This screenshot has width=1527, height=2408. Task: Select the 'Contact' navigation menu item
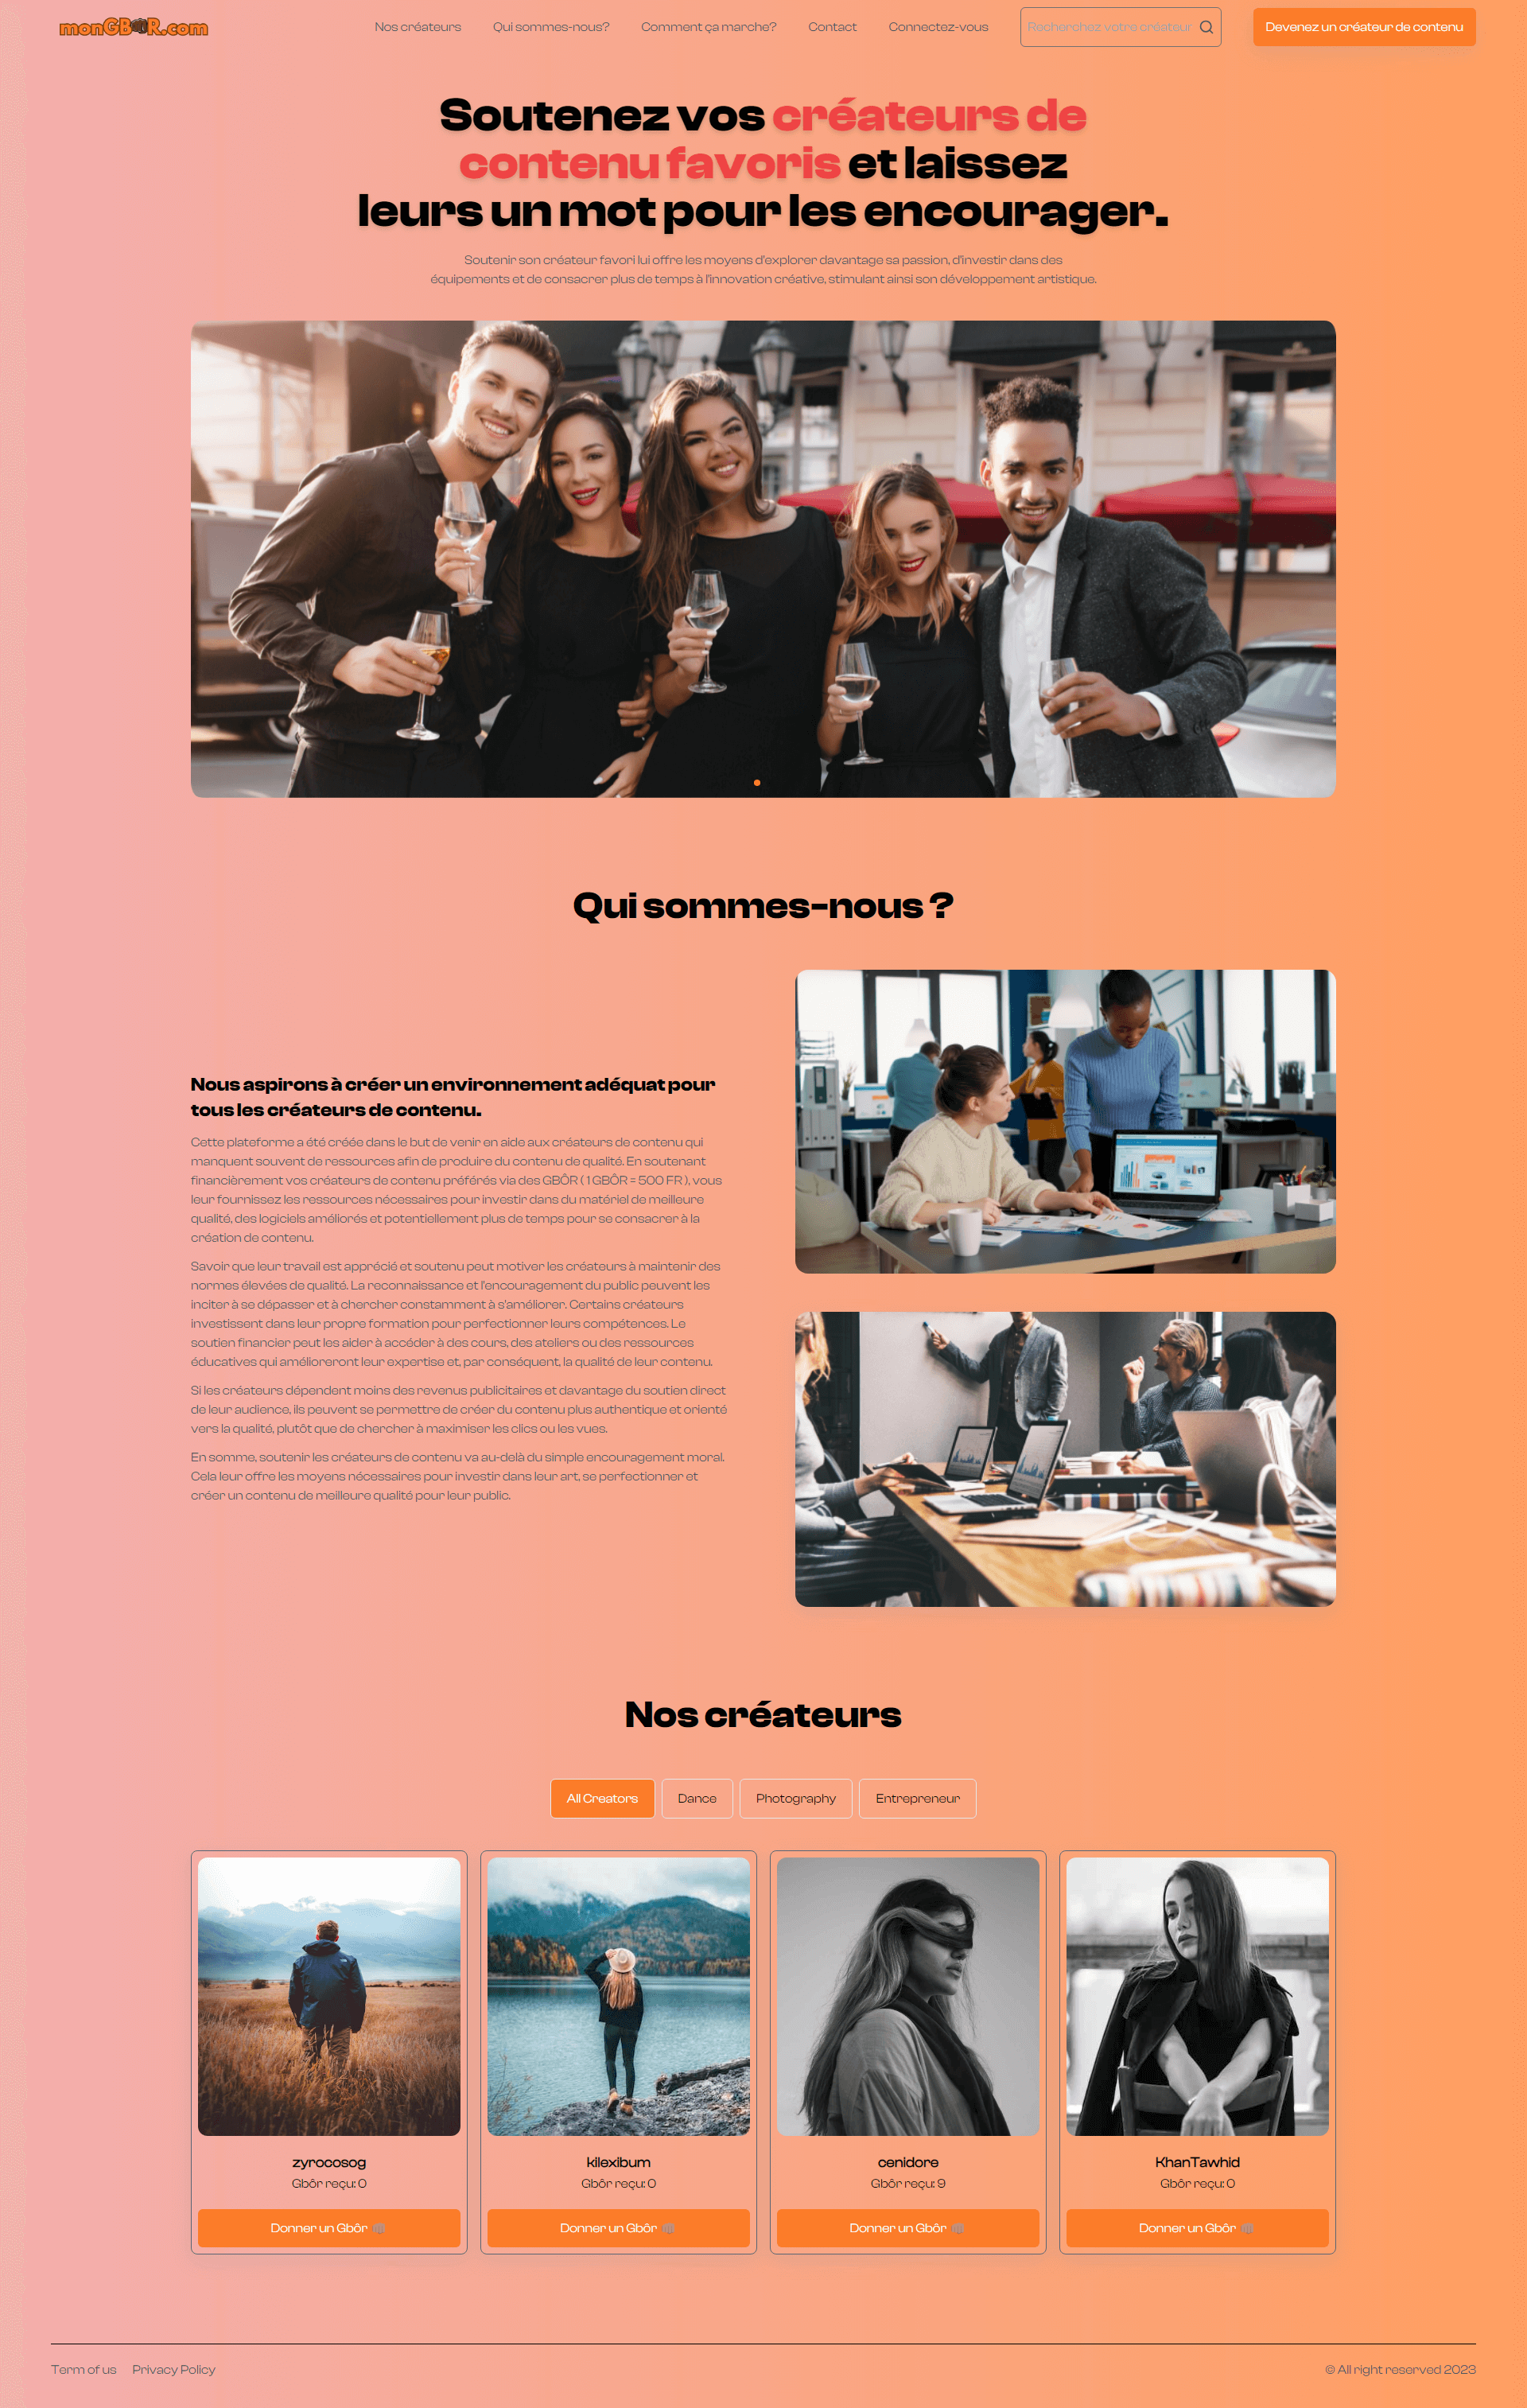coord(830,26)
